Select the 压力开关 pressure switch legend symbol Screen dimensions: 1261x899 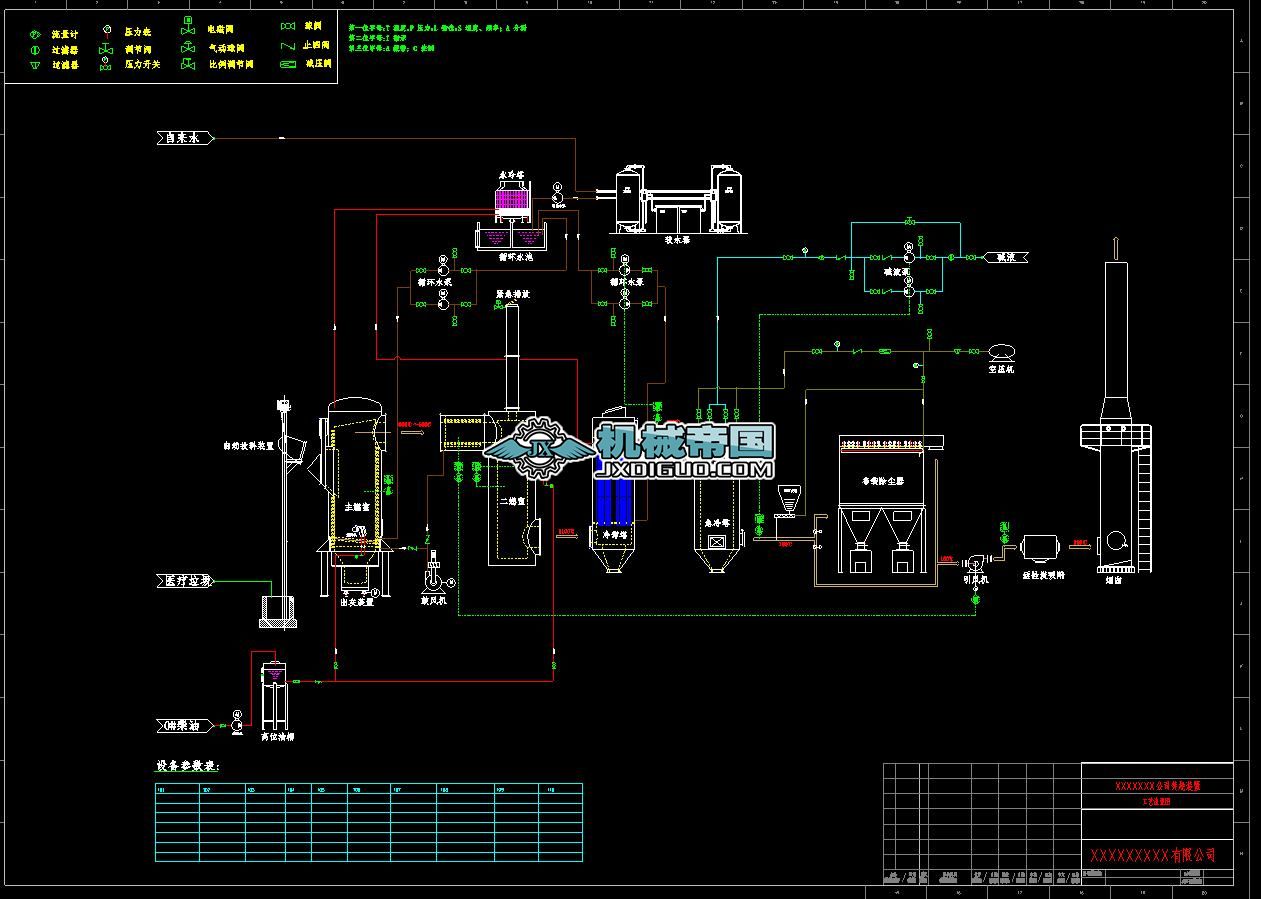tap(106, 64)
